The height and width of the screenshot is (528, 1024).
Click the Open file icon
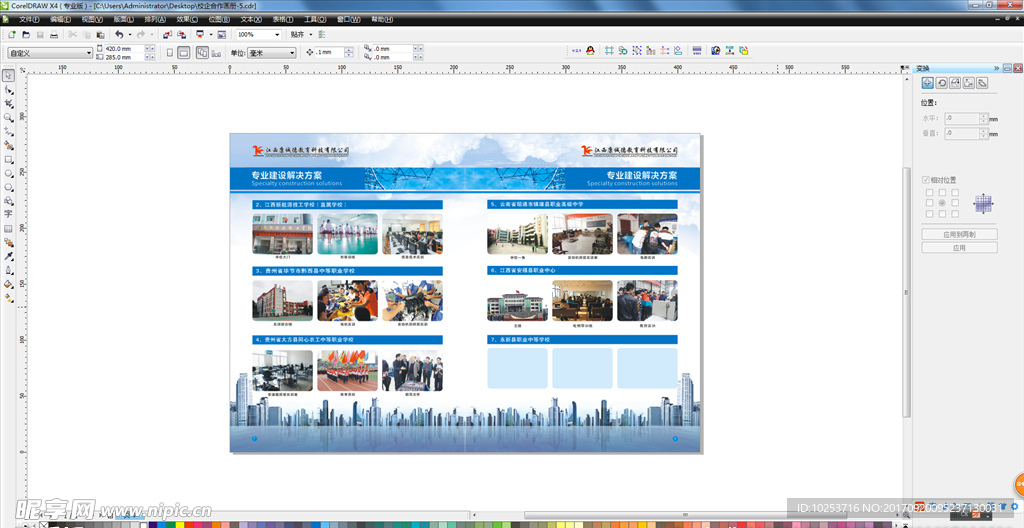click(x=26, y=35)
